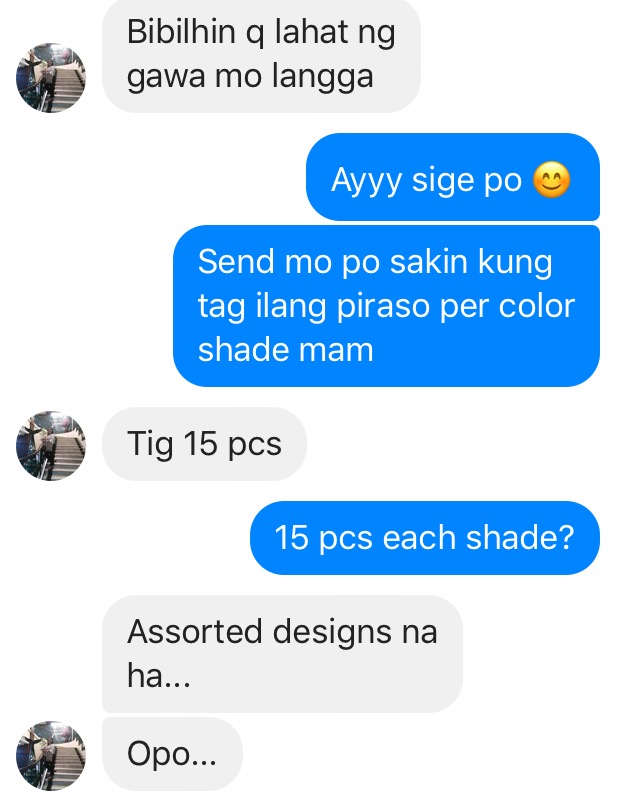The image size is (640, 792).
Task: Tap the avatar beside the 'Opo...' message
Action: pyautogui.click(x=51, y=756)
